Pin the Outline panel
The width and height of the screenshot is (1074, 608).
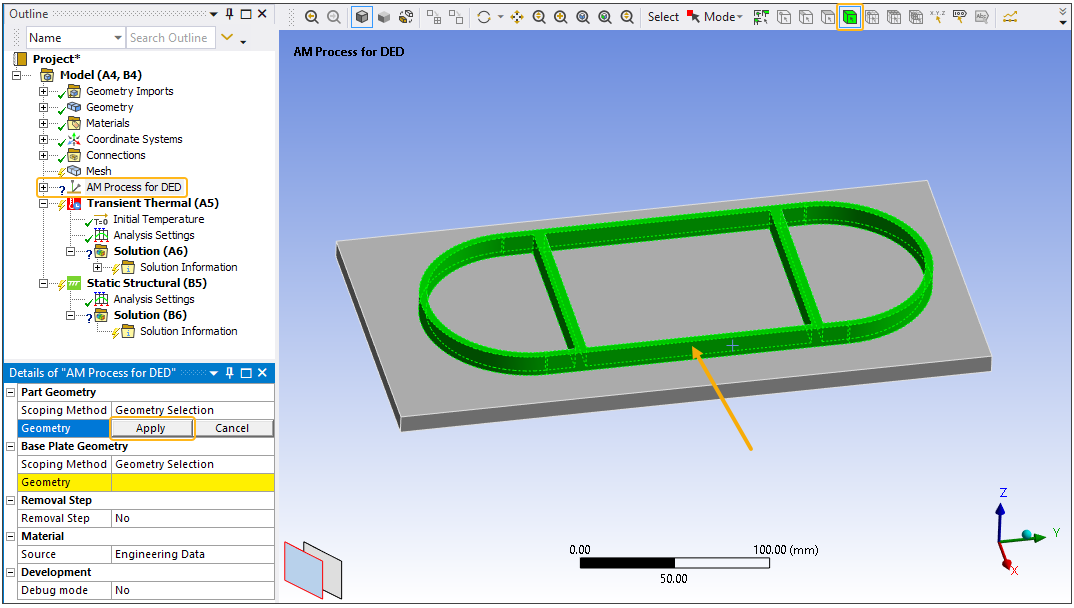(x=229, y=14)
